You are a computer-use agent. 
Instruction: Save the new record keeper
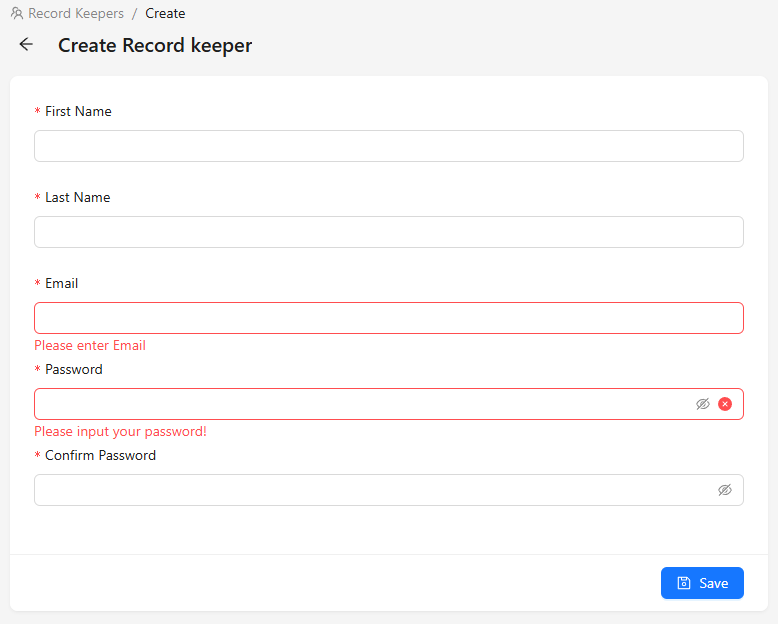(x=702, y=583)
